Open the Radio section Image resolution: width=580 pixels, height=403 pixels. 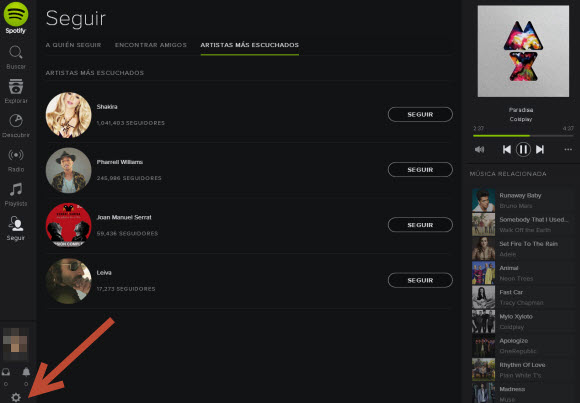[16, 161]
